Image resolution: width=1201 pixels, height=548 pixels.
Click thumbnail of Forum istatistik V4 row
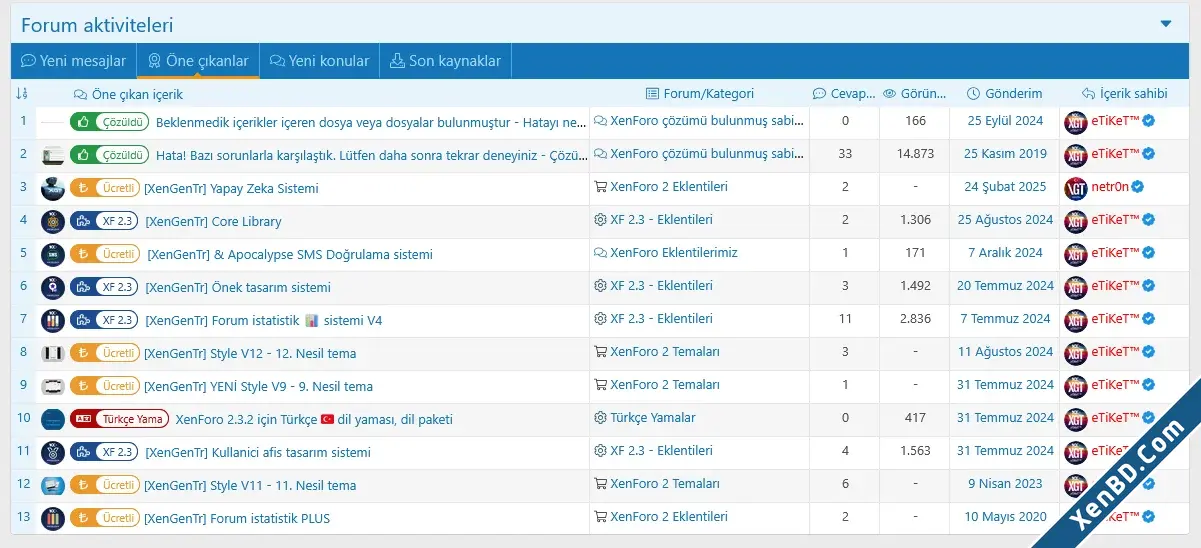point(53,320)
